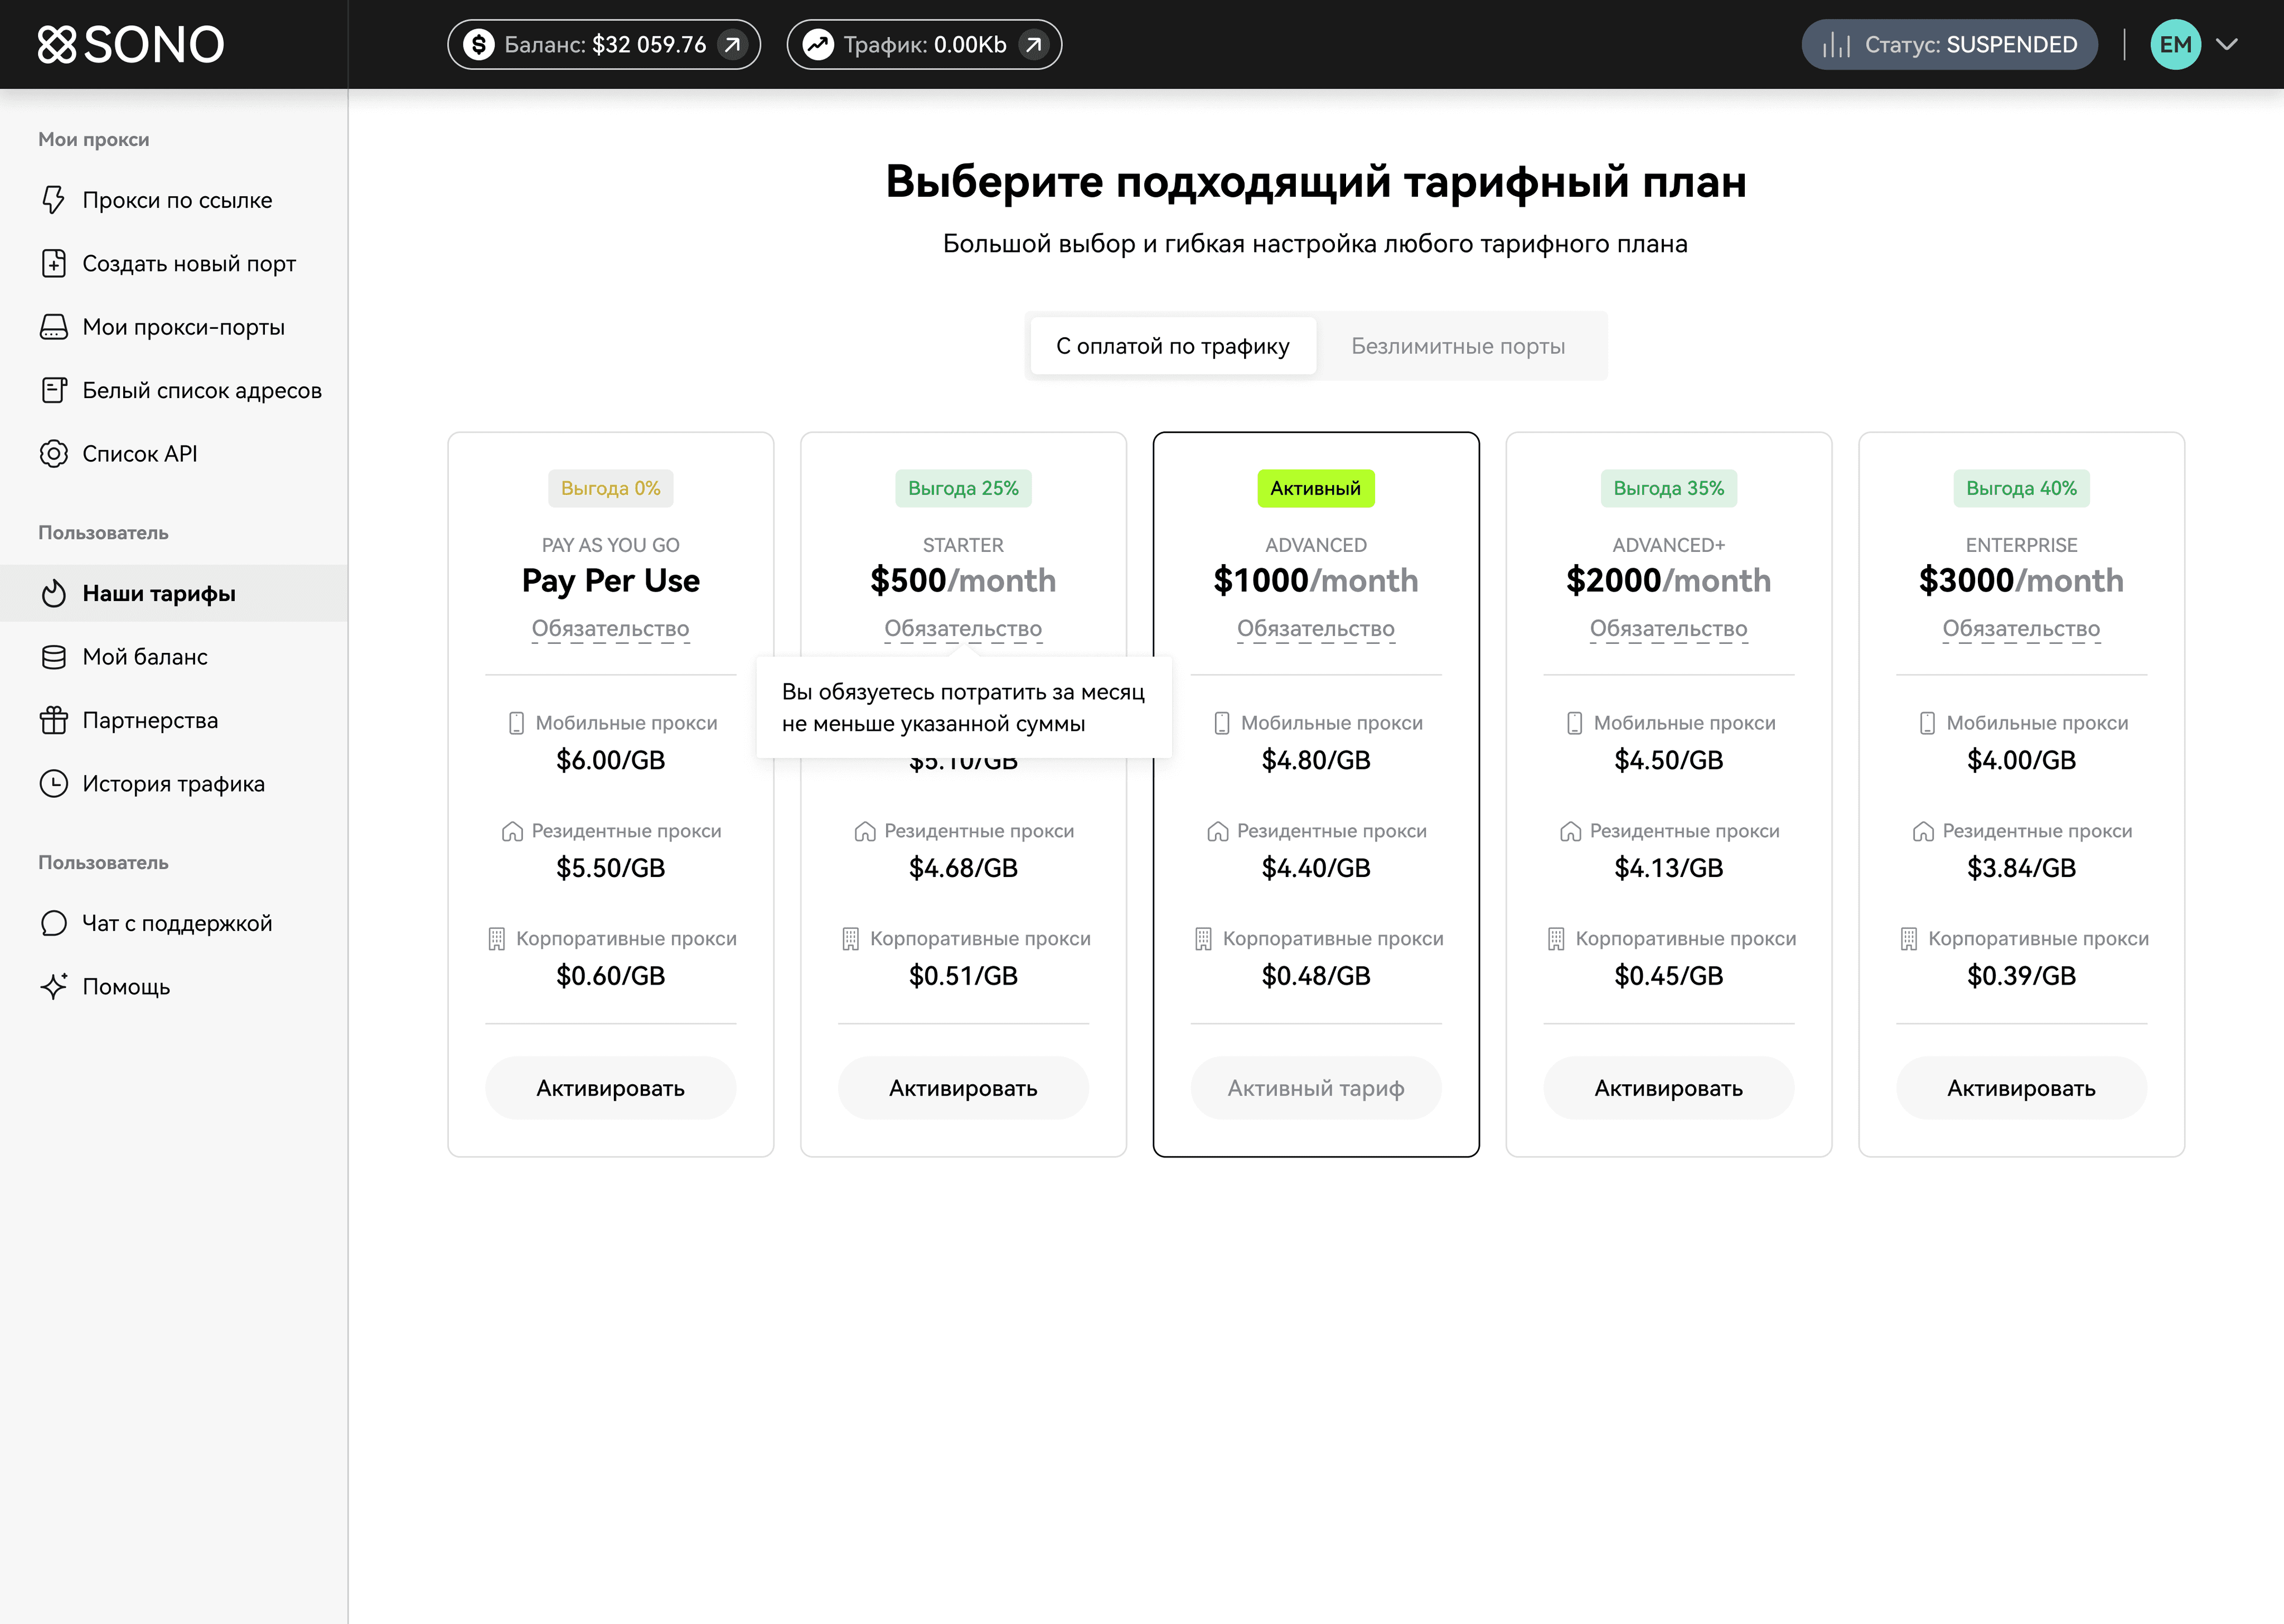
Task: Open История трафика in sidebar
Action: click(x=173, y=784)
